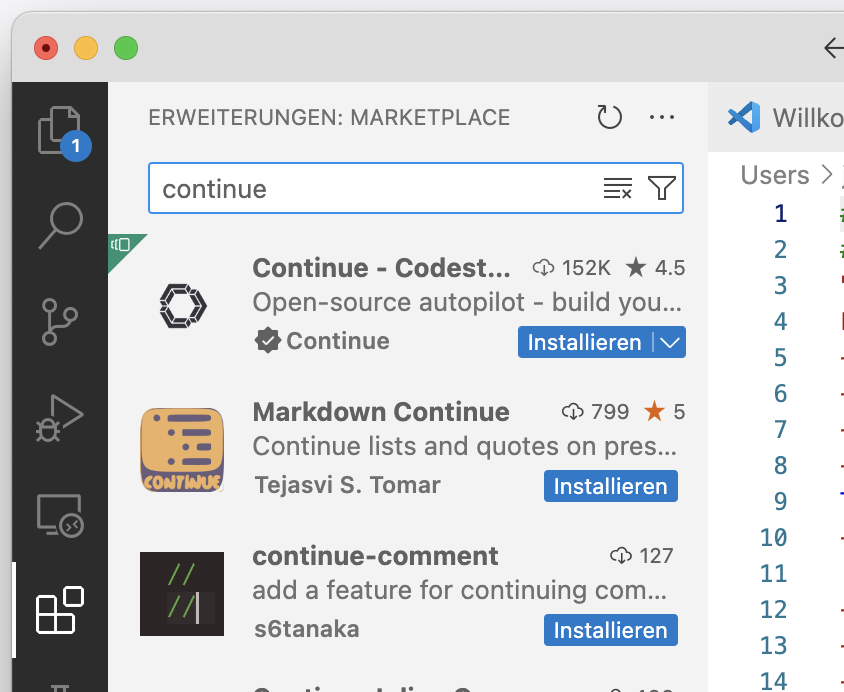Install the Continue - Codestral extension

[585, 342]
